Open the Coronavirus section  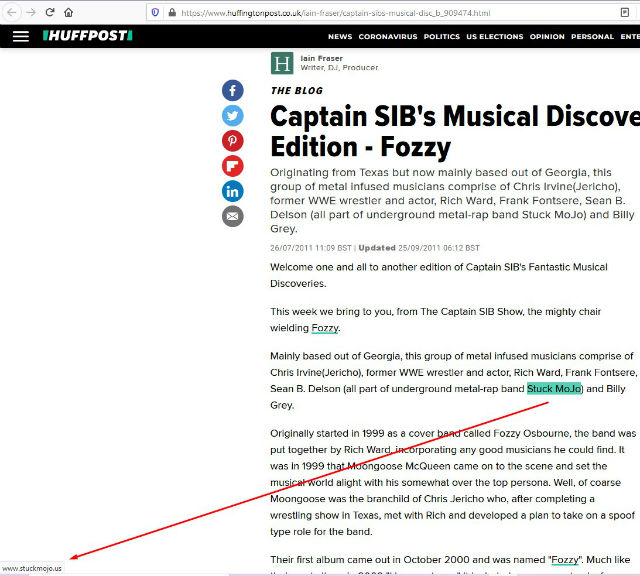388,37
